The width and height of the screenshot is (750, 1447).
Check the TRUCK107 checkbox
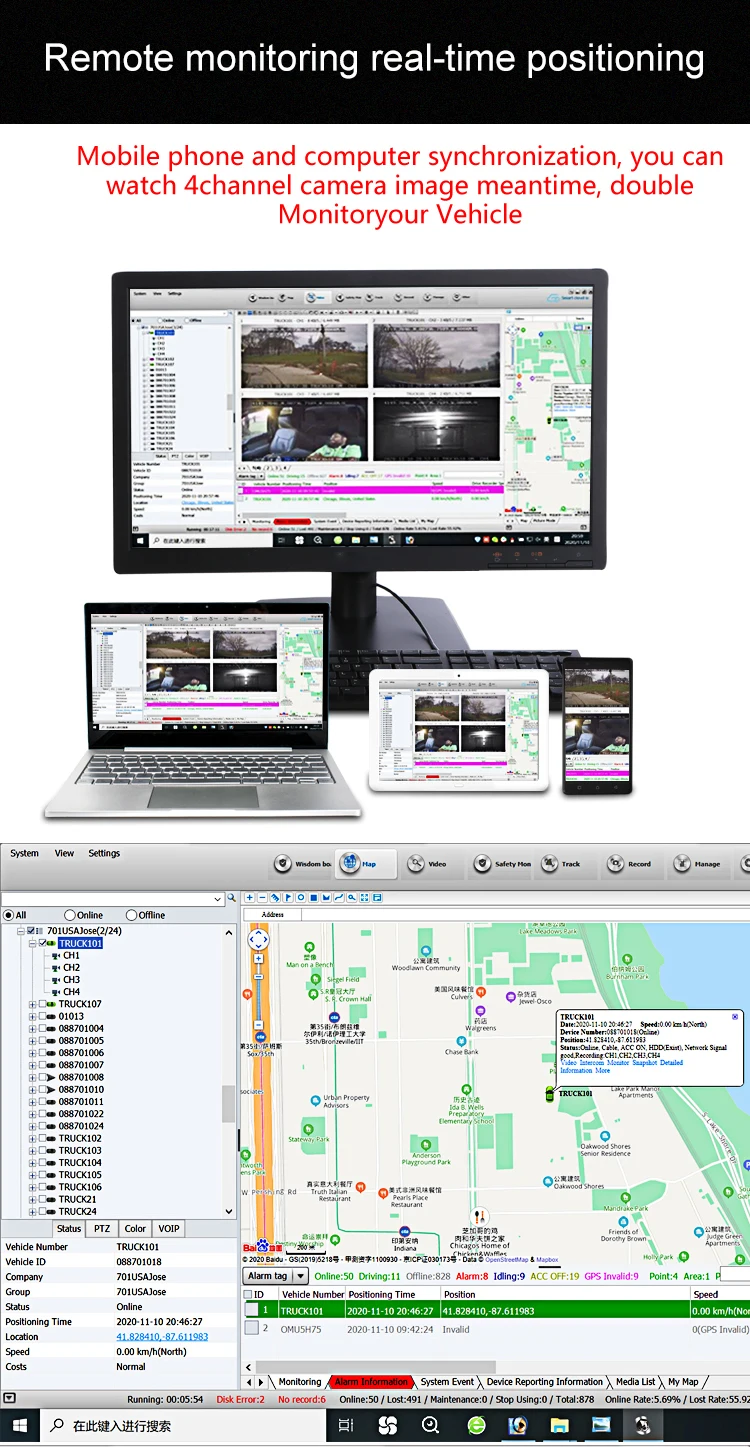pyautogui.click(x=42, y=1004)
